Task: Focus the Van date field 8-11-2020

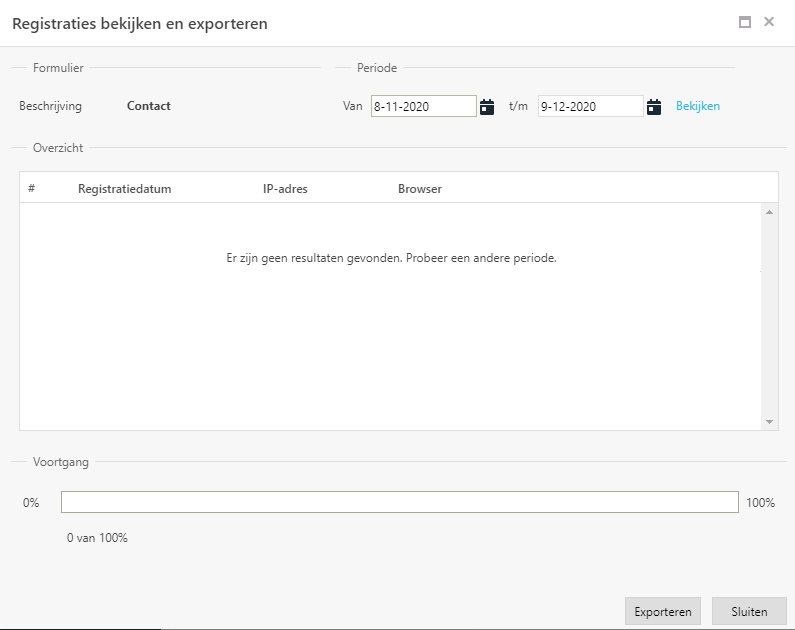Action: point(423,106)
